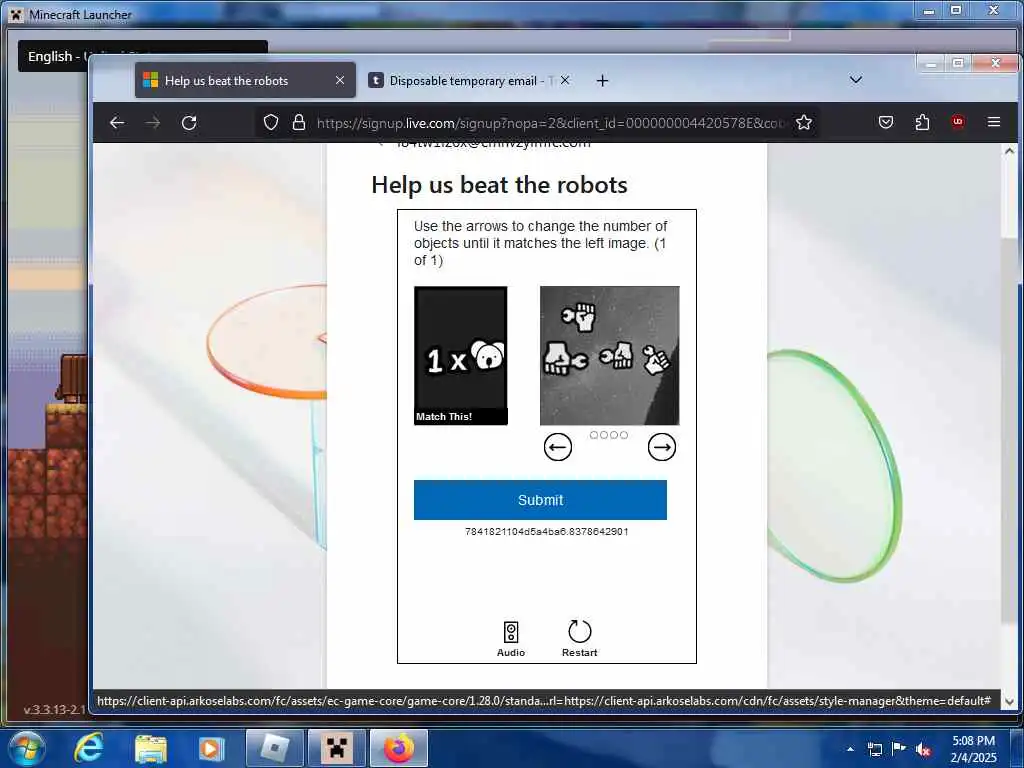Open the Firefox hamburger menu
This screenshot has height=768, width=1024.
click(994, 121)
